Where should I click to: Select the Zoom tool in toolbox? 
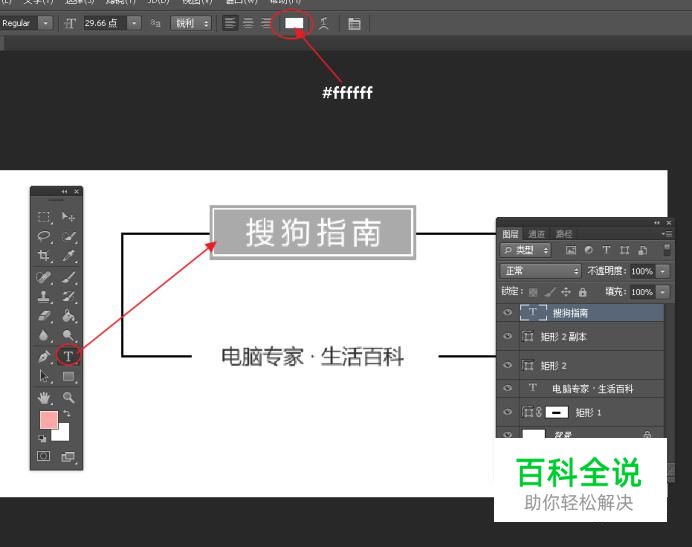[68, 397]
